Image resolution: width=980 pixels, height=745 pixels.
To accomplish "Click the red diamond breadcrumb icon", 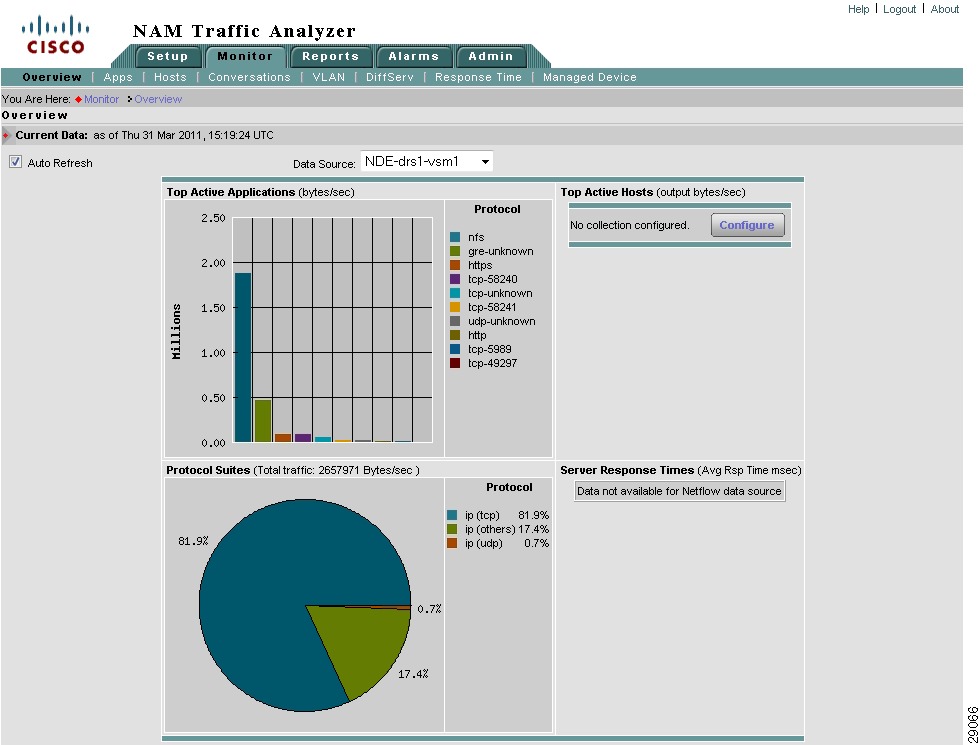I will click(x=78, y=99).
